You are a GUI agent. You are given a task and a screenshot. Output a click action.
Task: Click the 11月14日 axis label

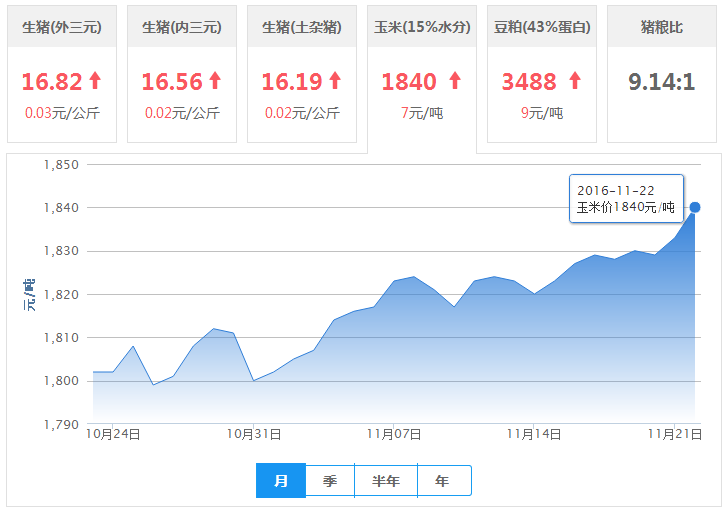coord(534,434)
